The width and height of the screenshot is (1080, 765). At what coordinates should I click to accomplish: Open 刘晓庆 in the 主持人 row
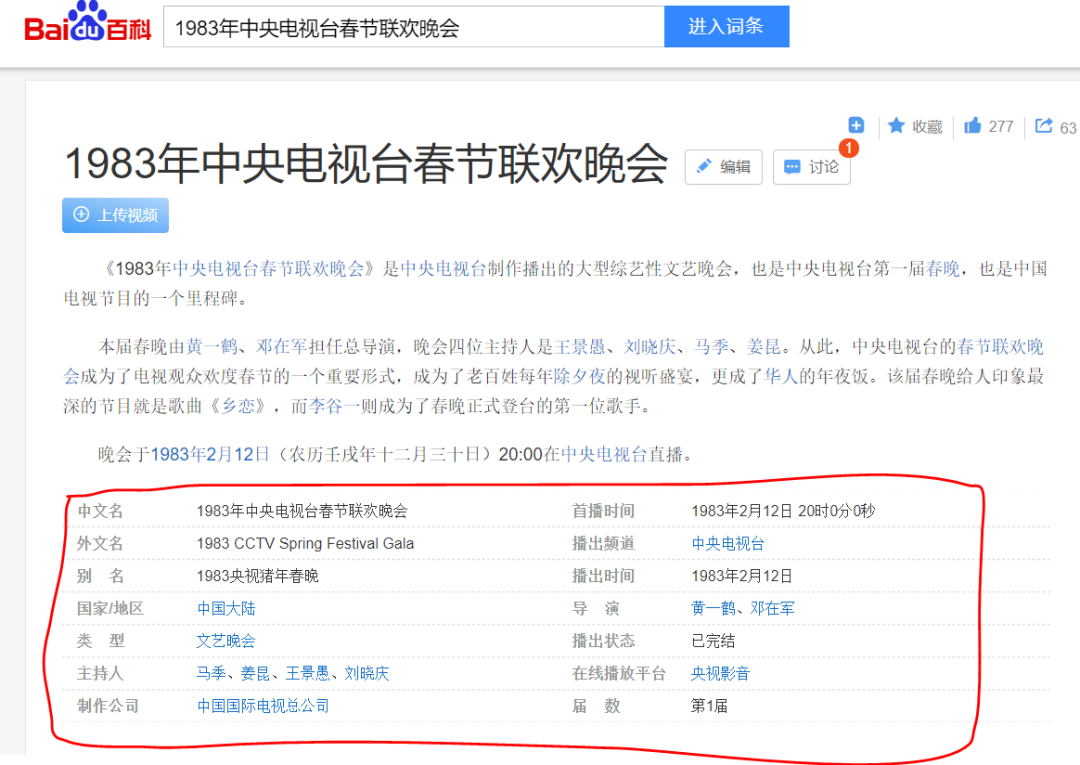(367, 673)
